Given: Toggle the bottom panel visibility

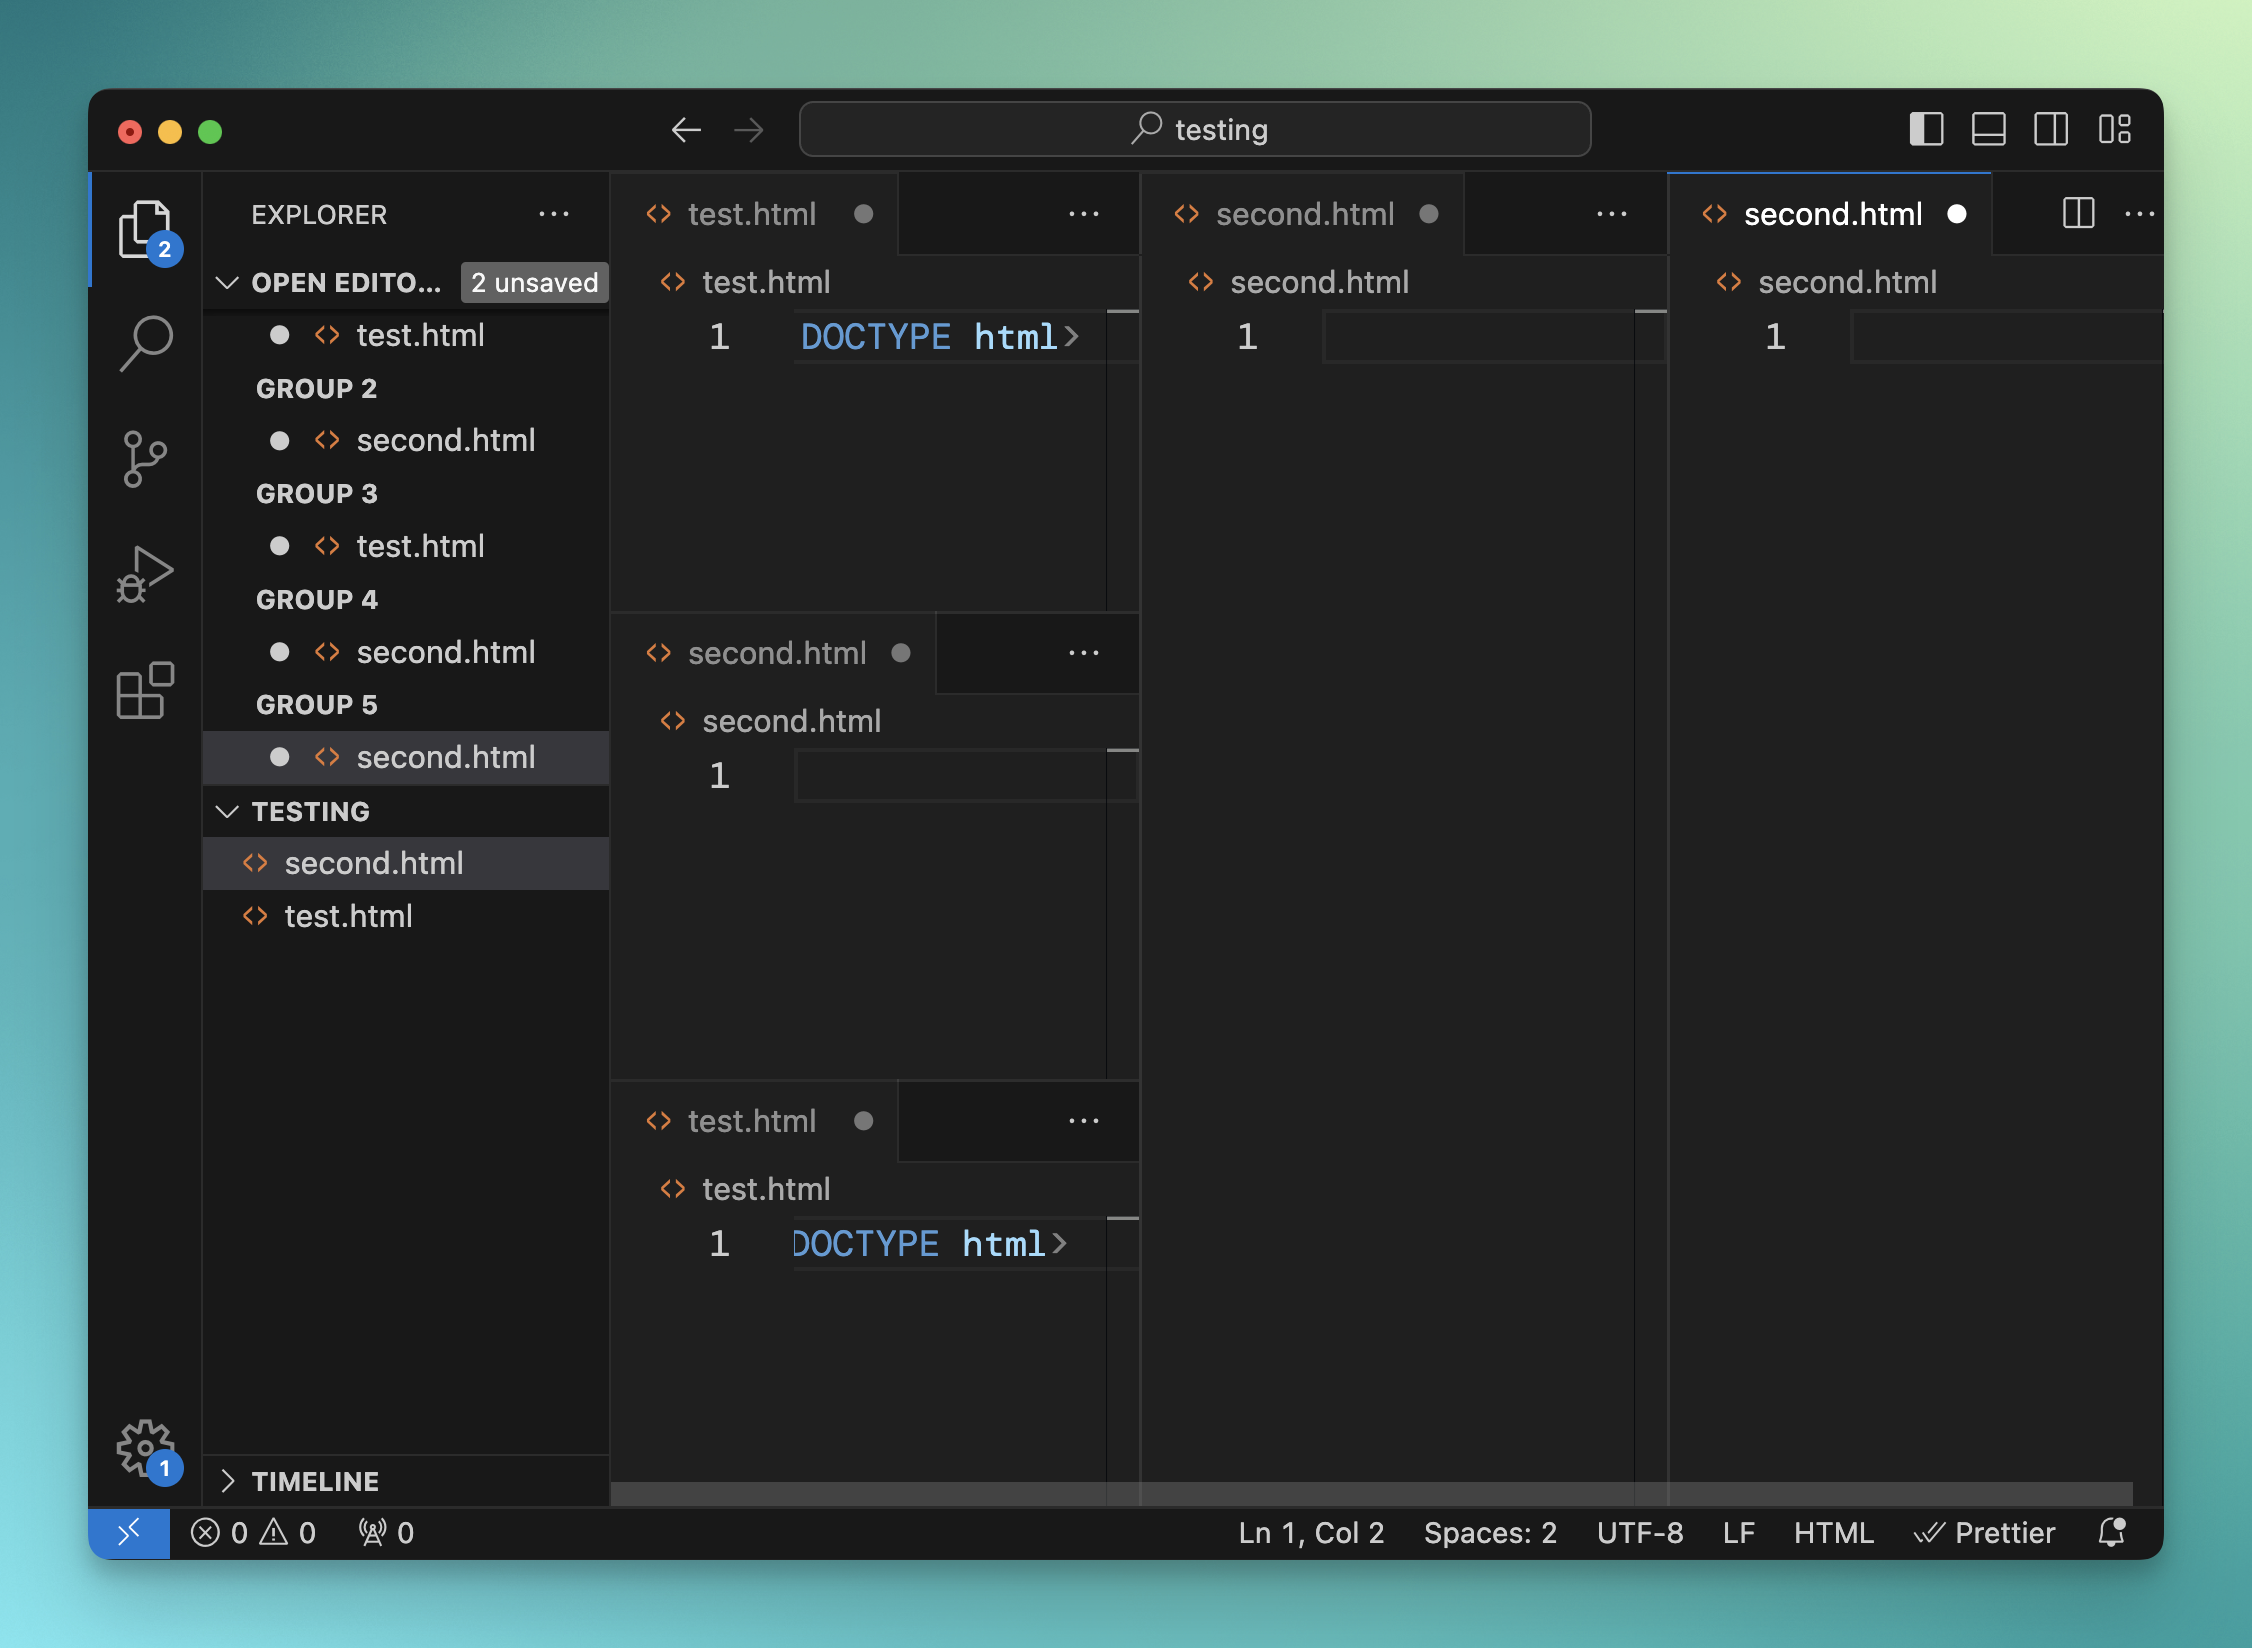Looking at the screenshot, I should pyautogui.click(x=1988, y=130).
